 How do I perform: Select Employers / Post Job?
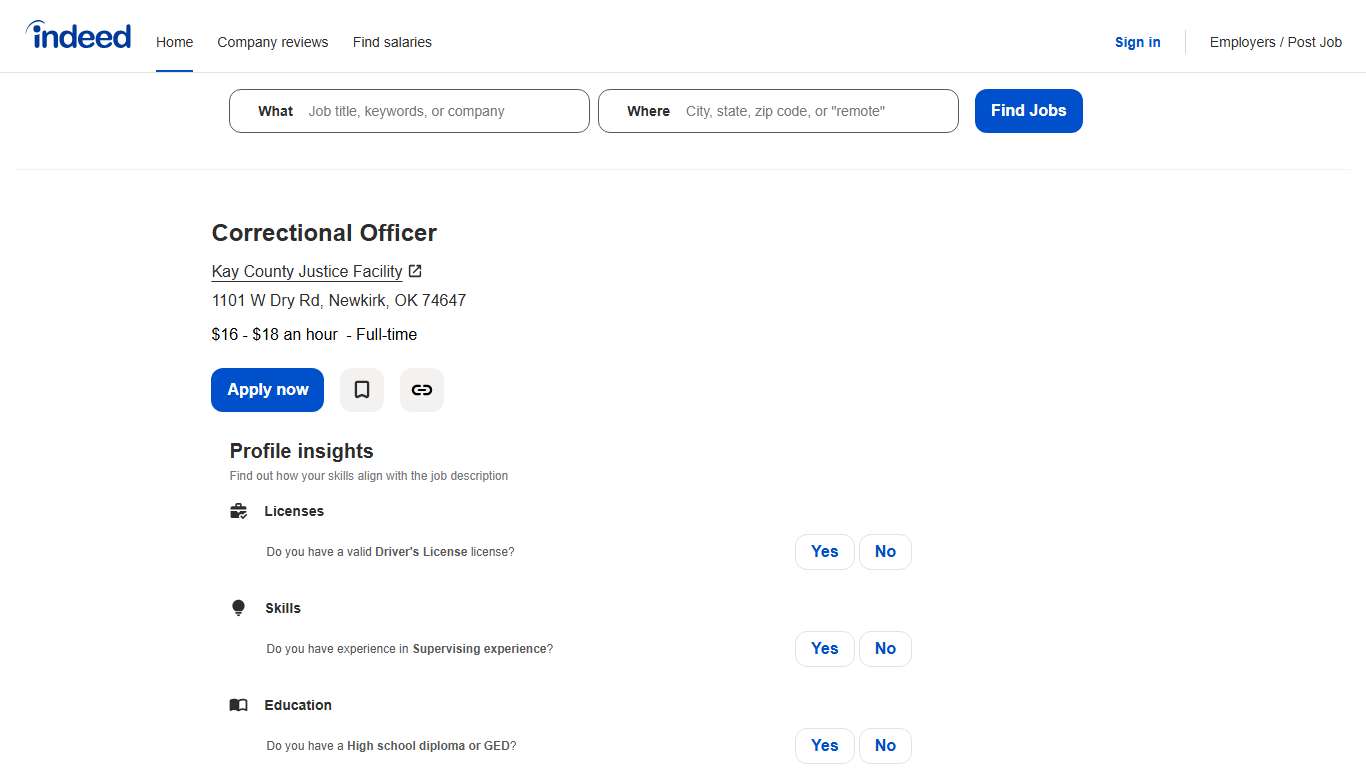(1276, 42)
